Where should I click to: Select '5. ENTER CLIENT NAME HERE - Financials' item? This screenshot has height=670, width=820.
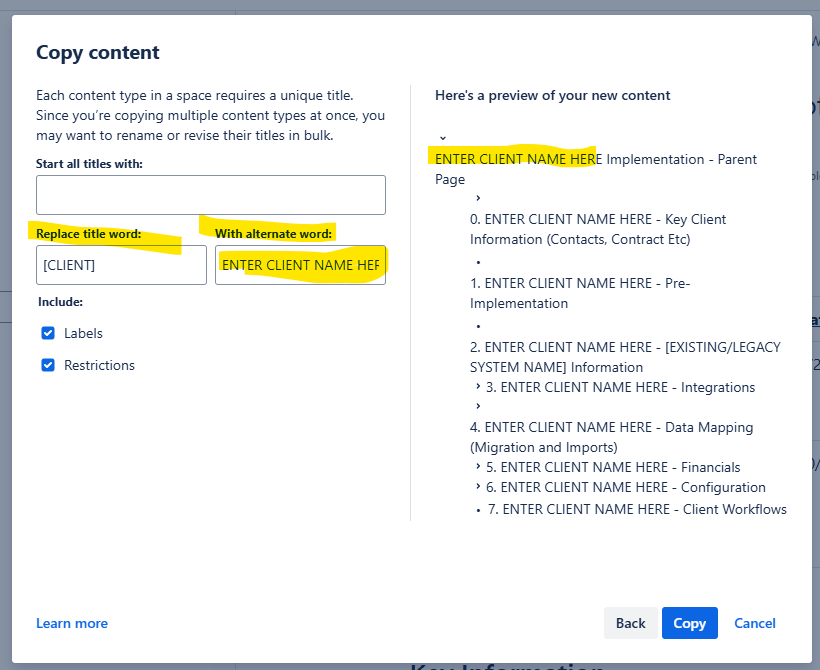[x=613, y=467]
